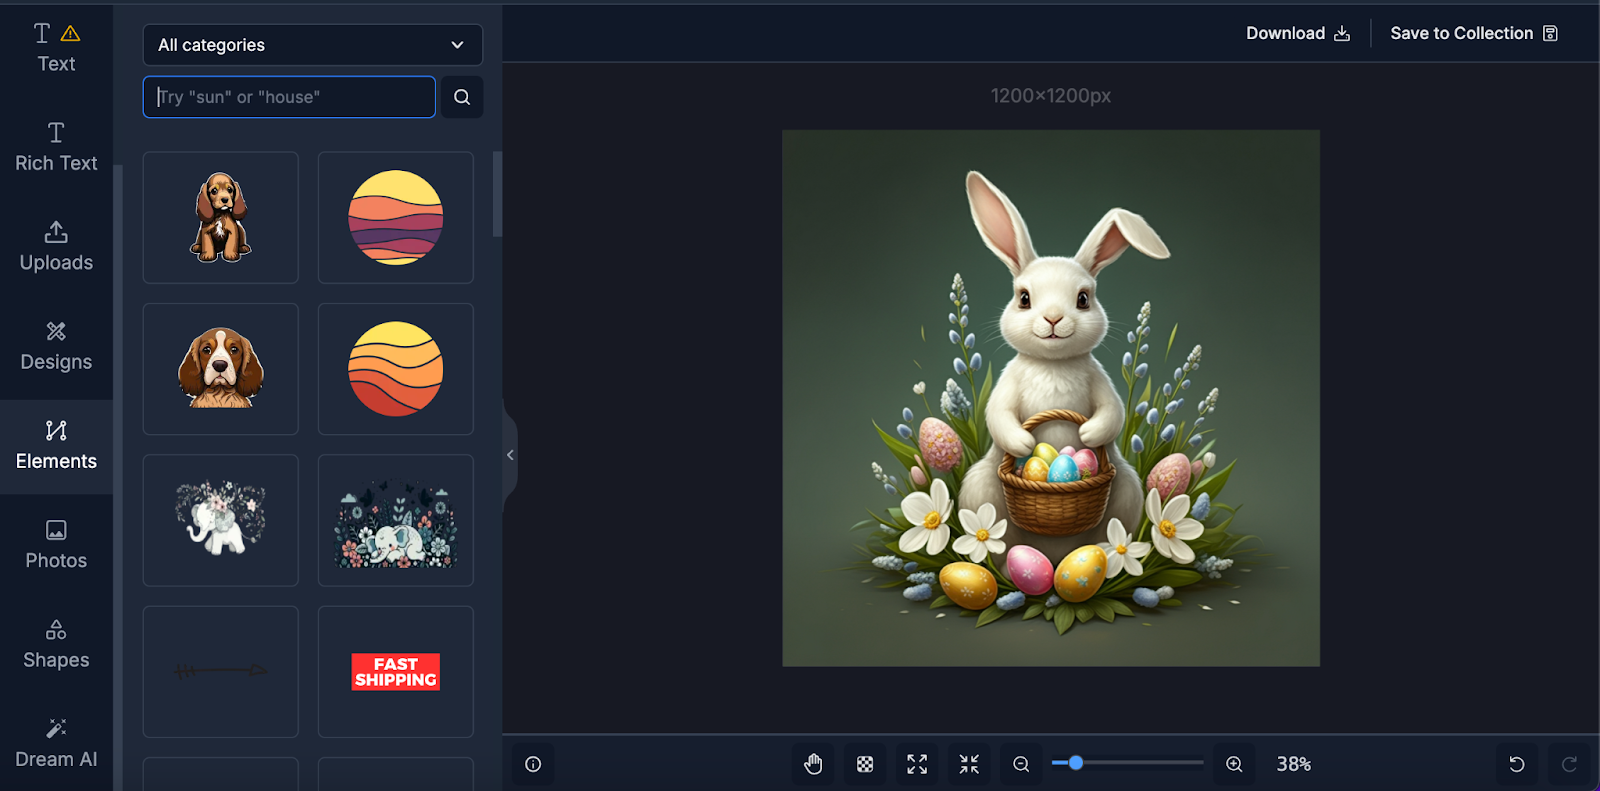Add the FAST SHIPPING badge element
1600x791 pixels.
point(396,671)
